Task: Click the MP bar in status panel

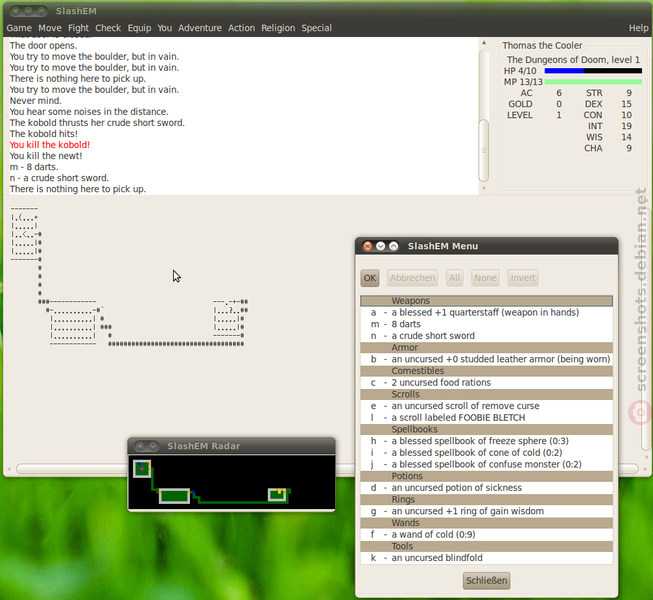Action: point(593,82)
